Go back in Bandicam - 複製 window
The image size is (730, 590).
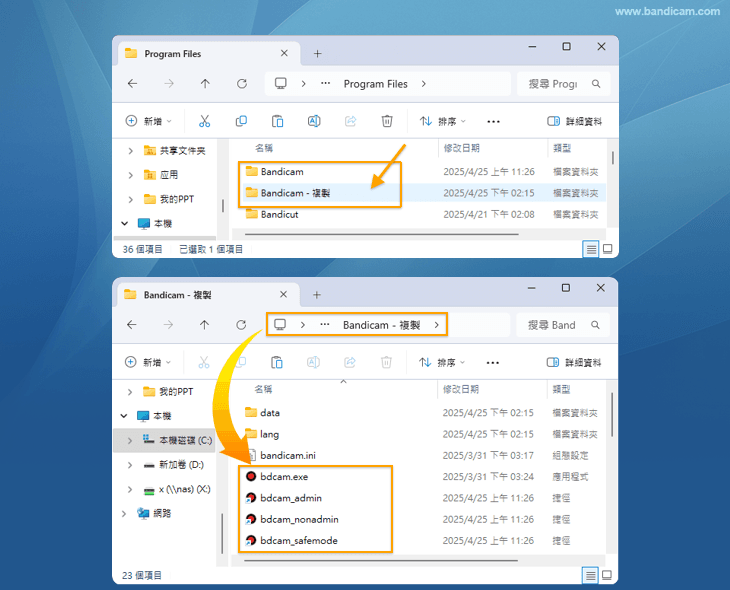click(x=132, y=325)
